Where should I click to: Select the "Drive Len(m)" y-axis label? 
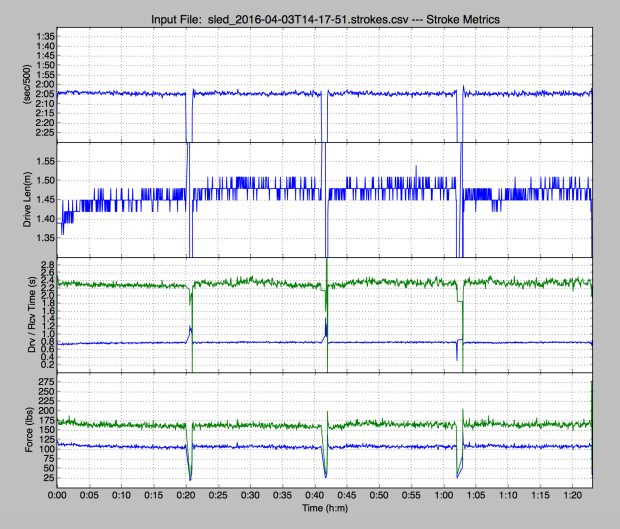(11, 200)
